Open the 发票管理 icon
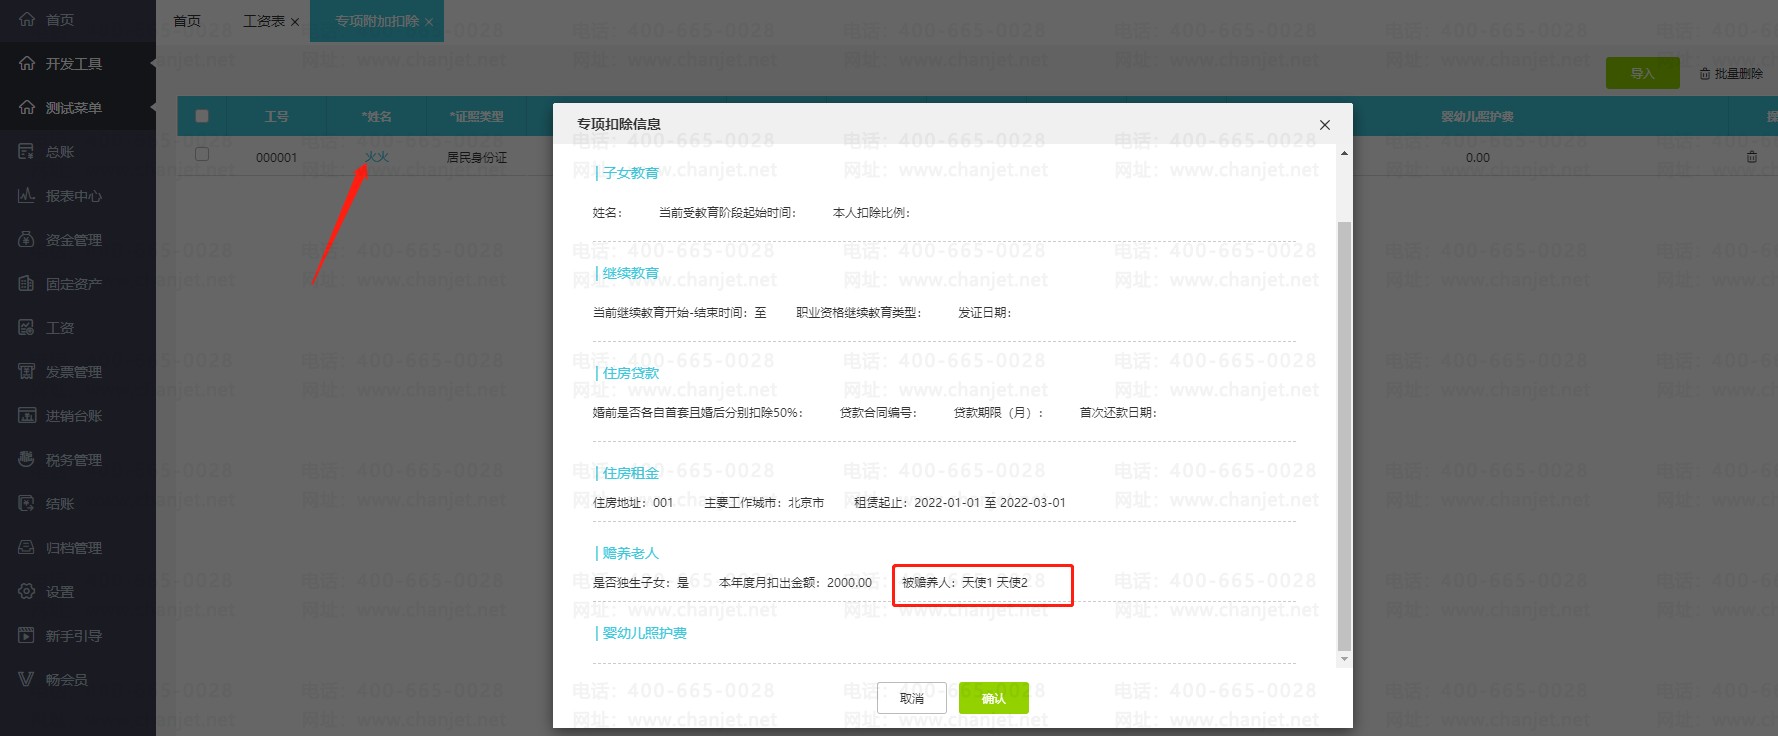The width and height of the screenshot is (1778, 736). point(27,372)
